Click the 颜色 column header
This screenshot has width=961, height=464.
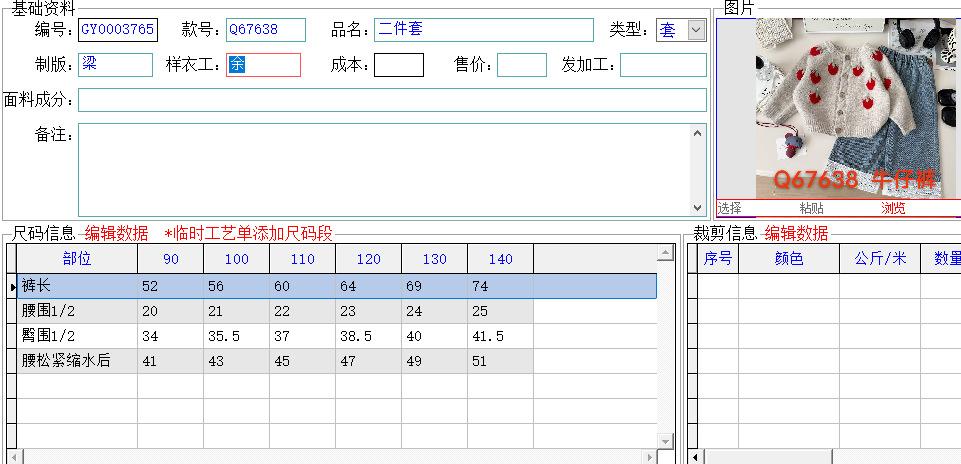[789, 259]
